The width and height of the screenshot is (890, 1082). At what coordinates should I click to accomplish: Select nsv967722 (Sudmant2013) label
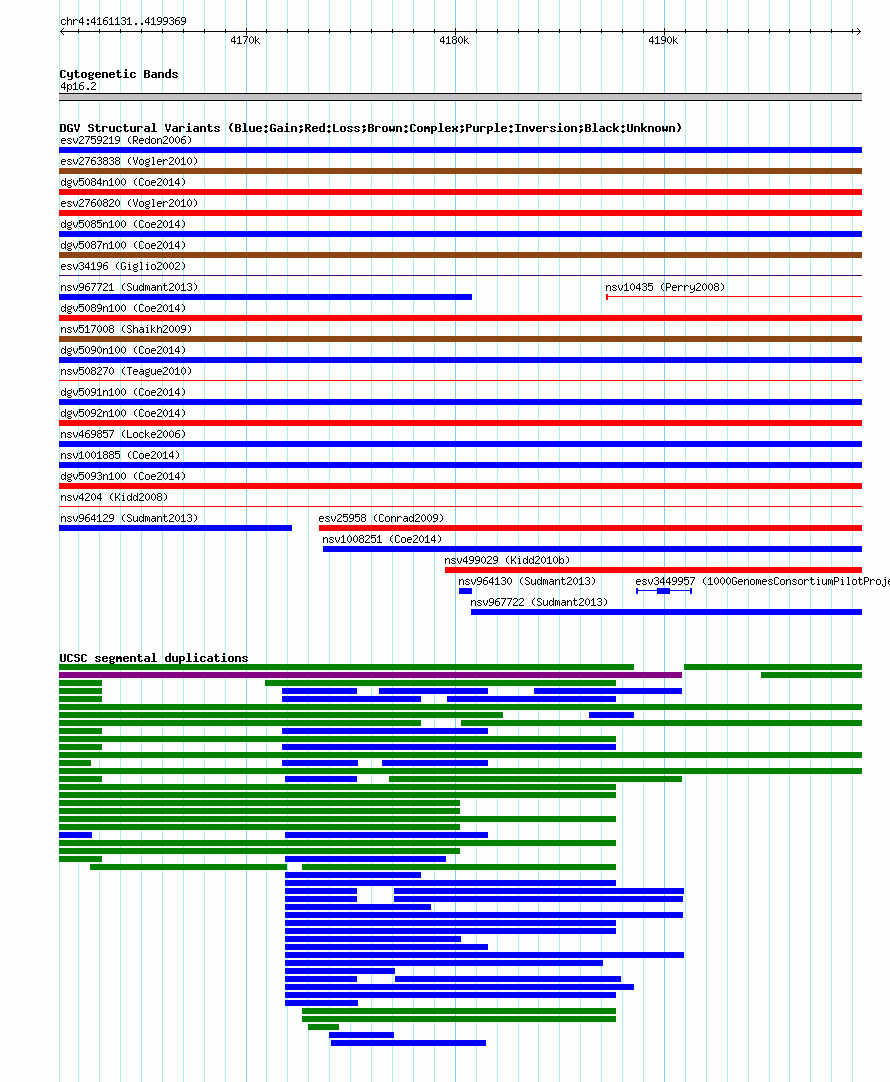pos(539,602)
